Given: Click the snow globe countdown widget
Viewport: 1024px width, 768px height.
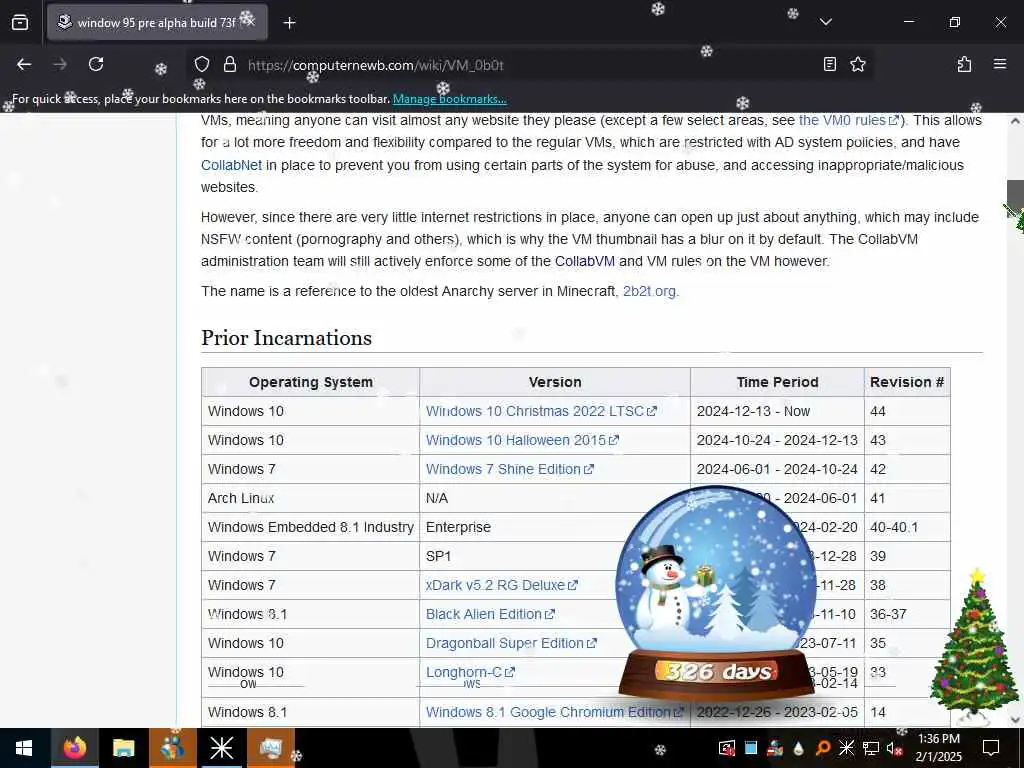Looking at the screenshot, I should pyautogui.click(x=717, y=593).
